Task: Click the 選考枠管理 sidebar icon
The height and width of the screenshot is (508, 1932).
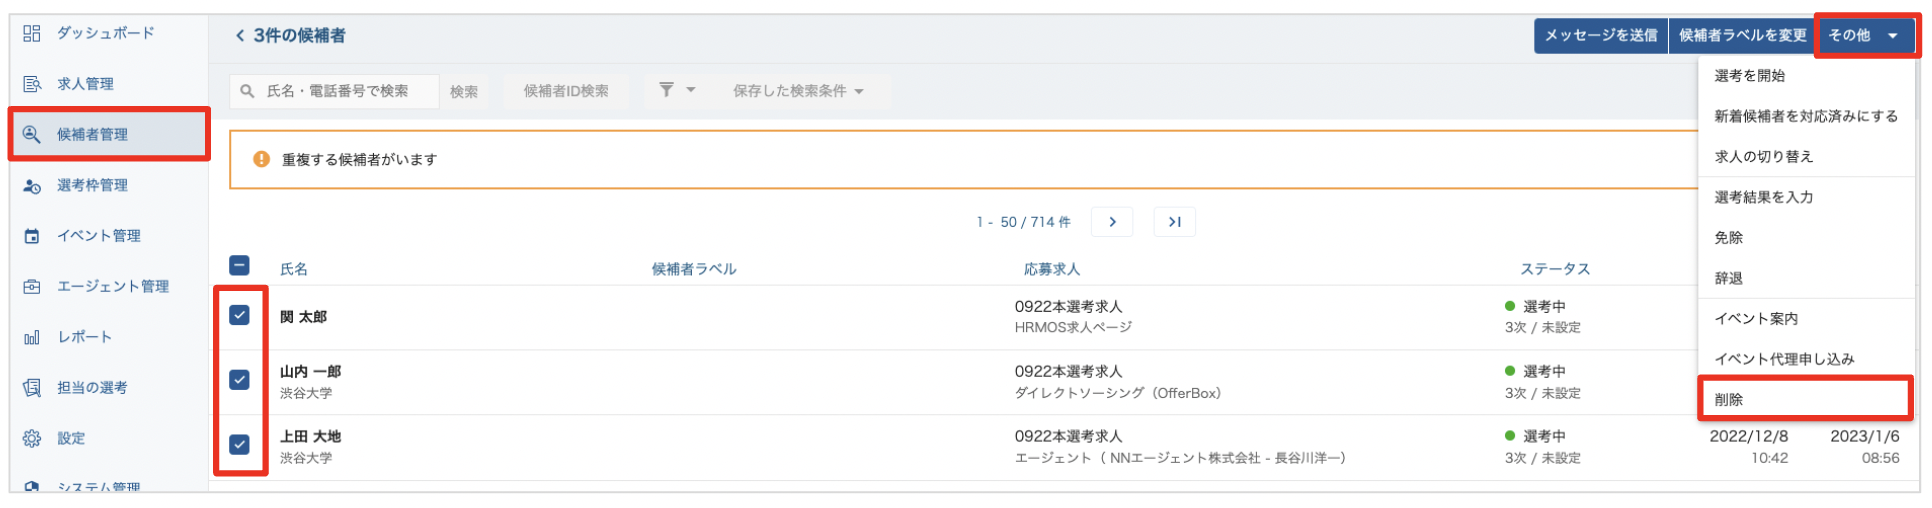Action: 32,186
